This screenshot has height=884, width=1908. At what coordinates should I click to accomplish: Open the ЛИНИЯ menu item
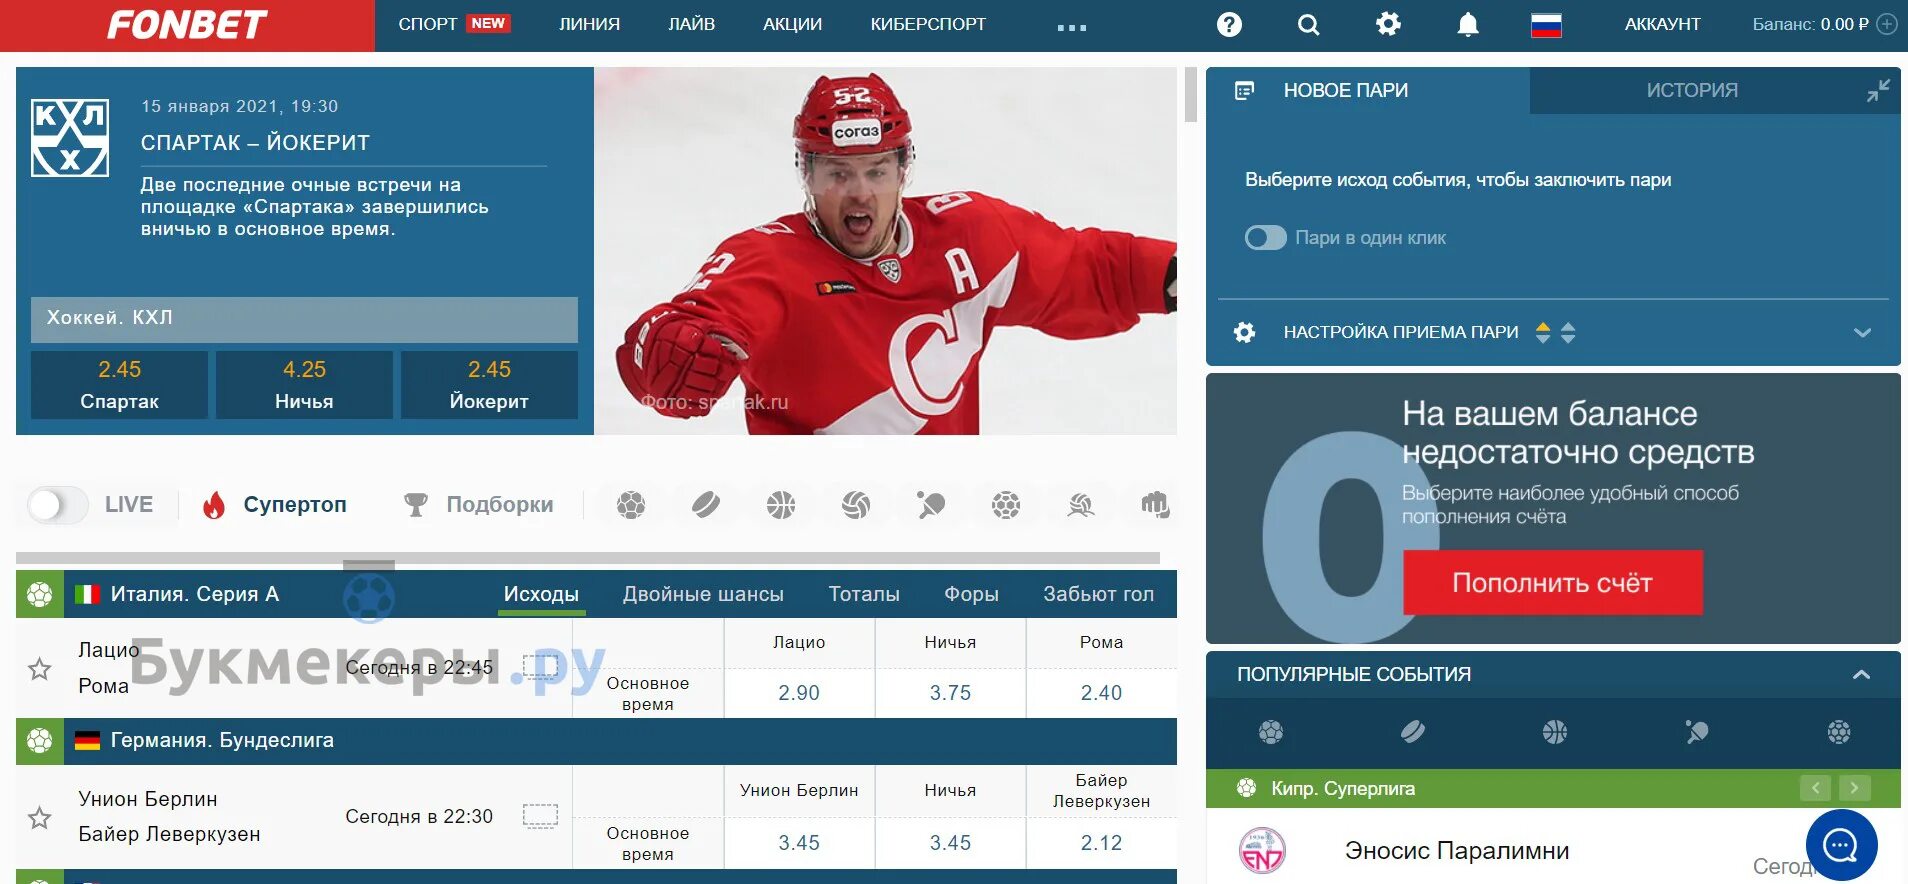tap(589, 24)
